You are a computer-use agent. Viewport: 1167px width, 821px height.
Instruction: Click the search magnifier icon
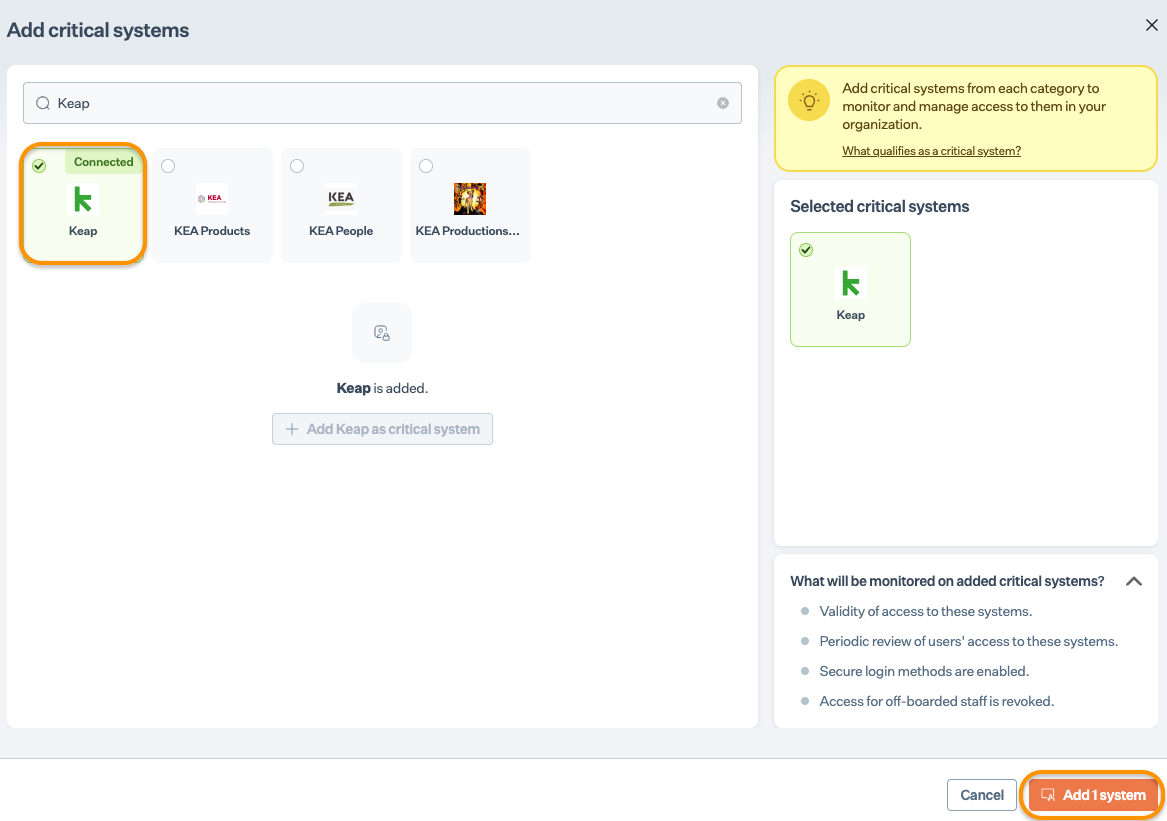tap(43, 103)
